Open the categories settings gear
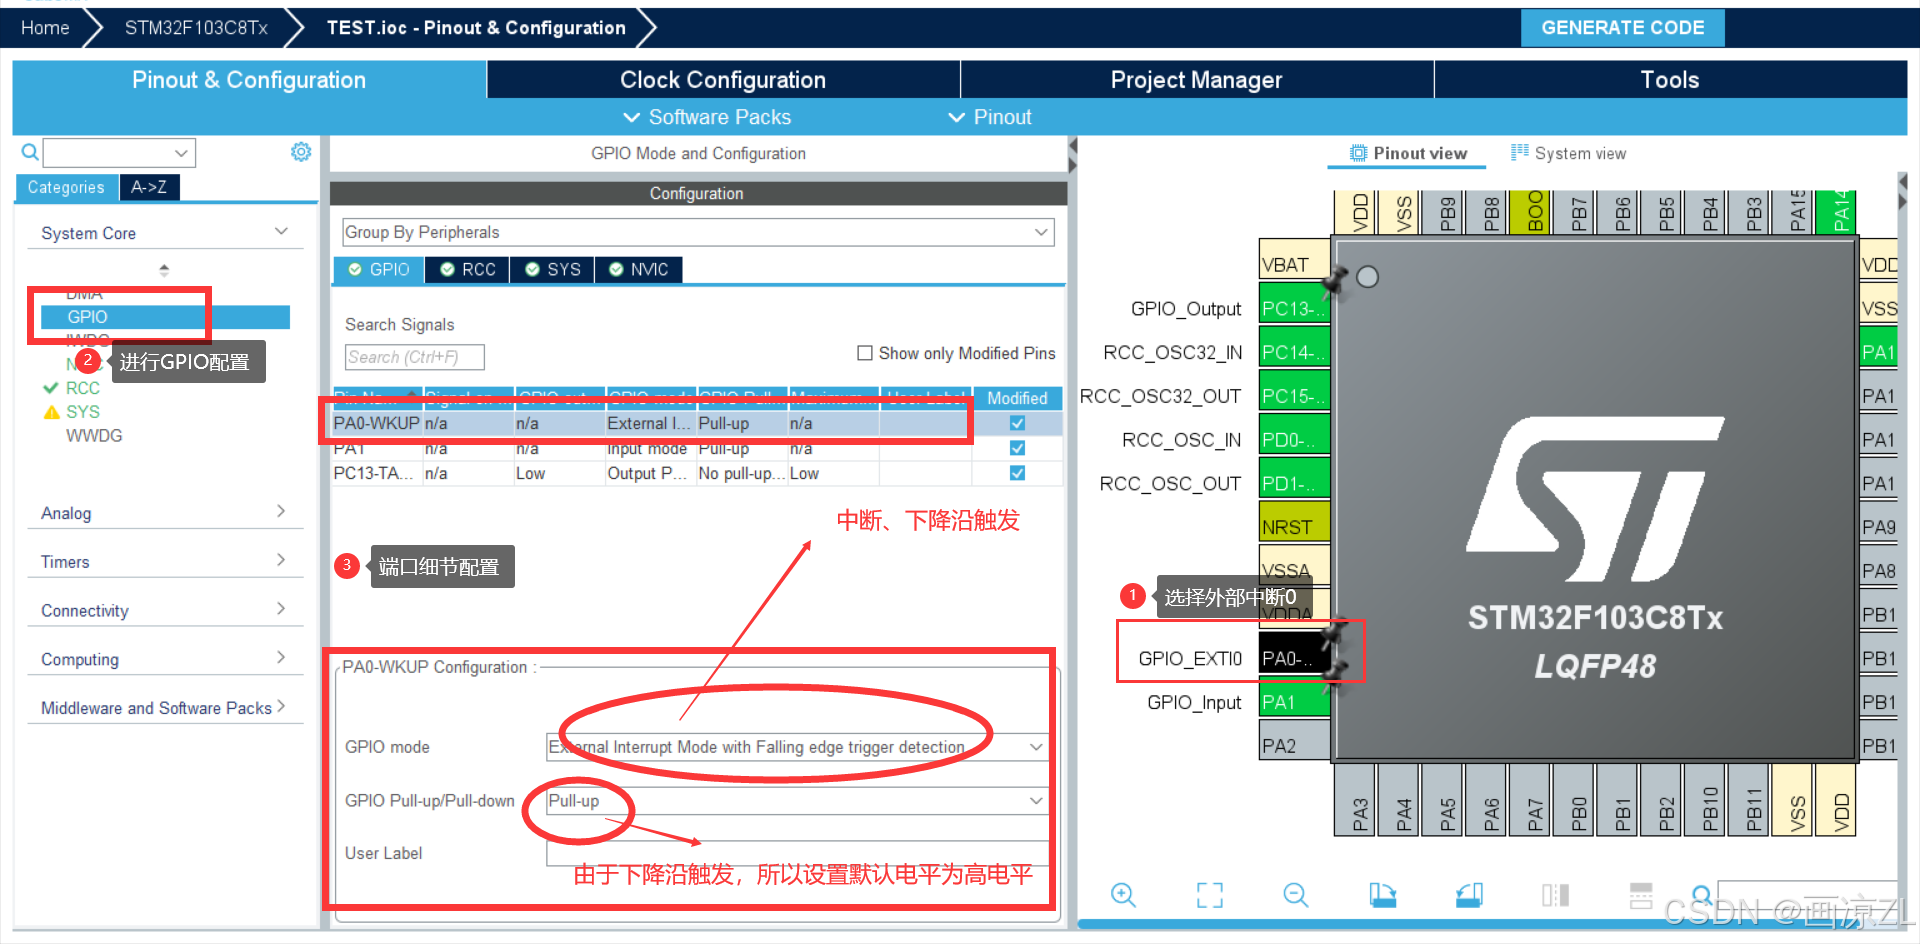Image resolution: width=1920 pixels, height=944 pixels. click(x=301, y=152)
